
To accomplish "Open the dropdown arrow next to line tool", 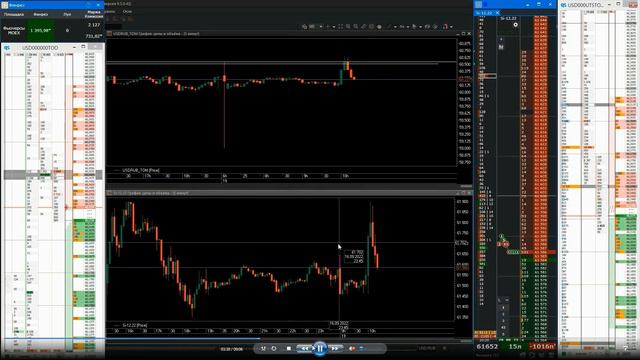I will 395,27.
